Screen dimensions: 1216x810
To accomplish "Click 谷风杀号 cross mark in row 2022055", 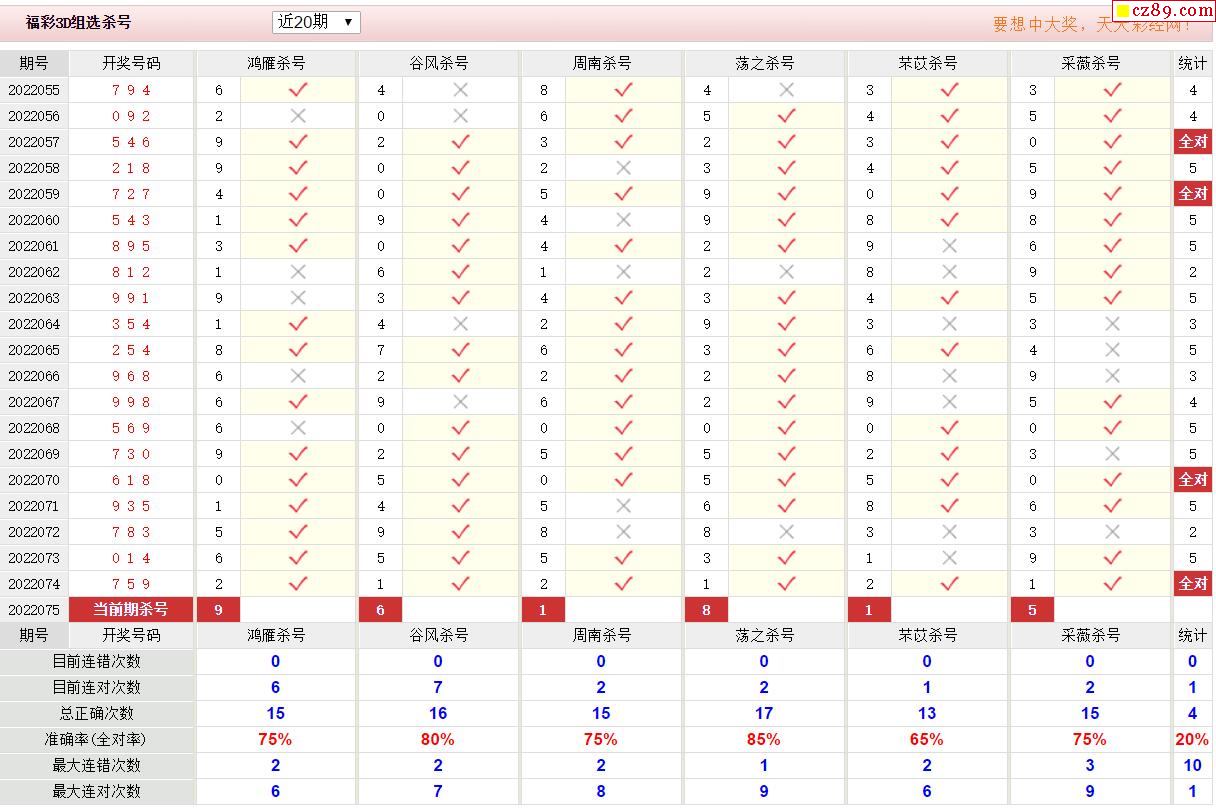I will pos(460,90).
